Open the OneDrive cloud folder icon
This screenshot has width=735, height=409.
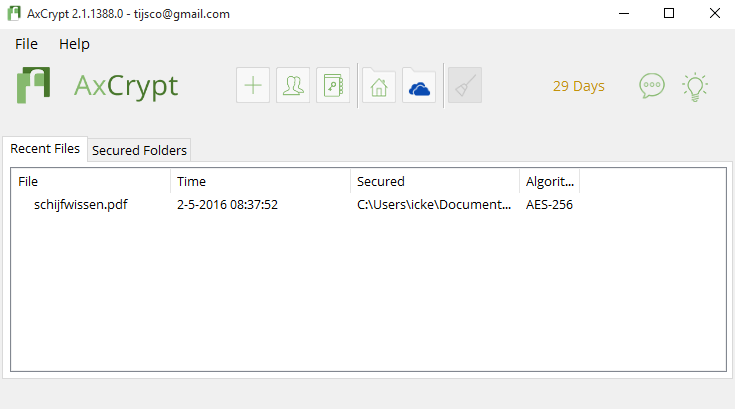(x=419, y=86)
